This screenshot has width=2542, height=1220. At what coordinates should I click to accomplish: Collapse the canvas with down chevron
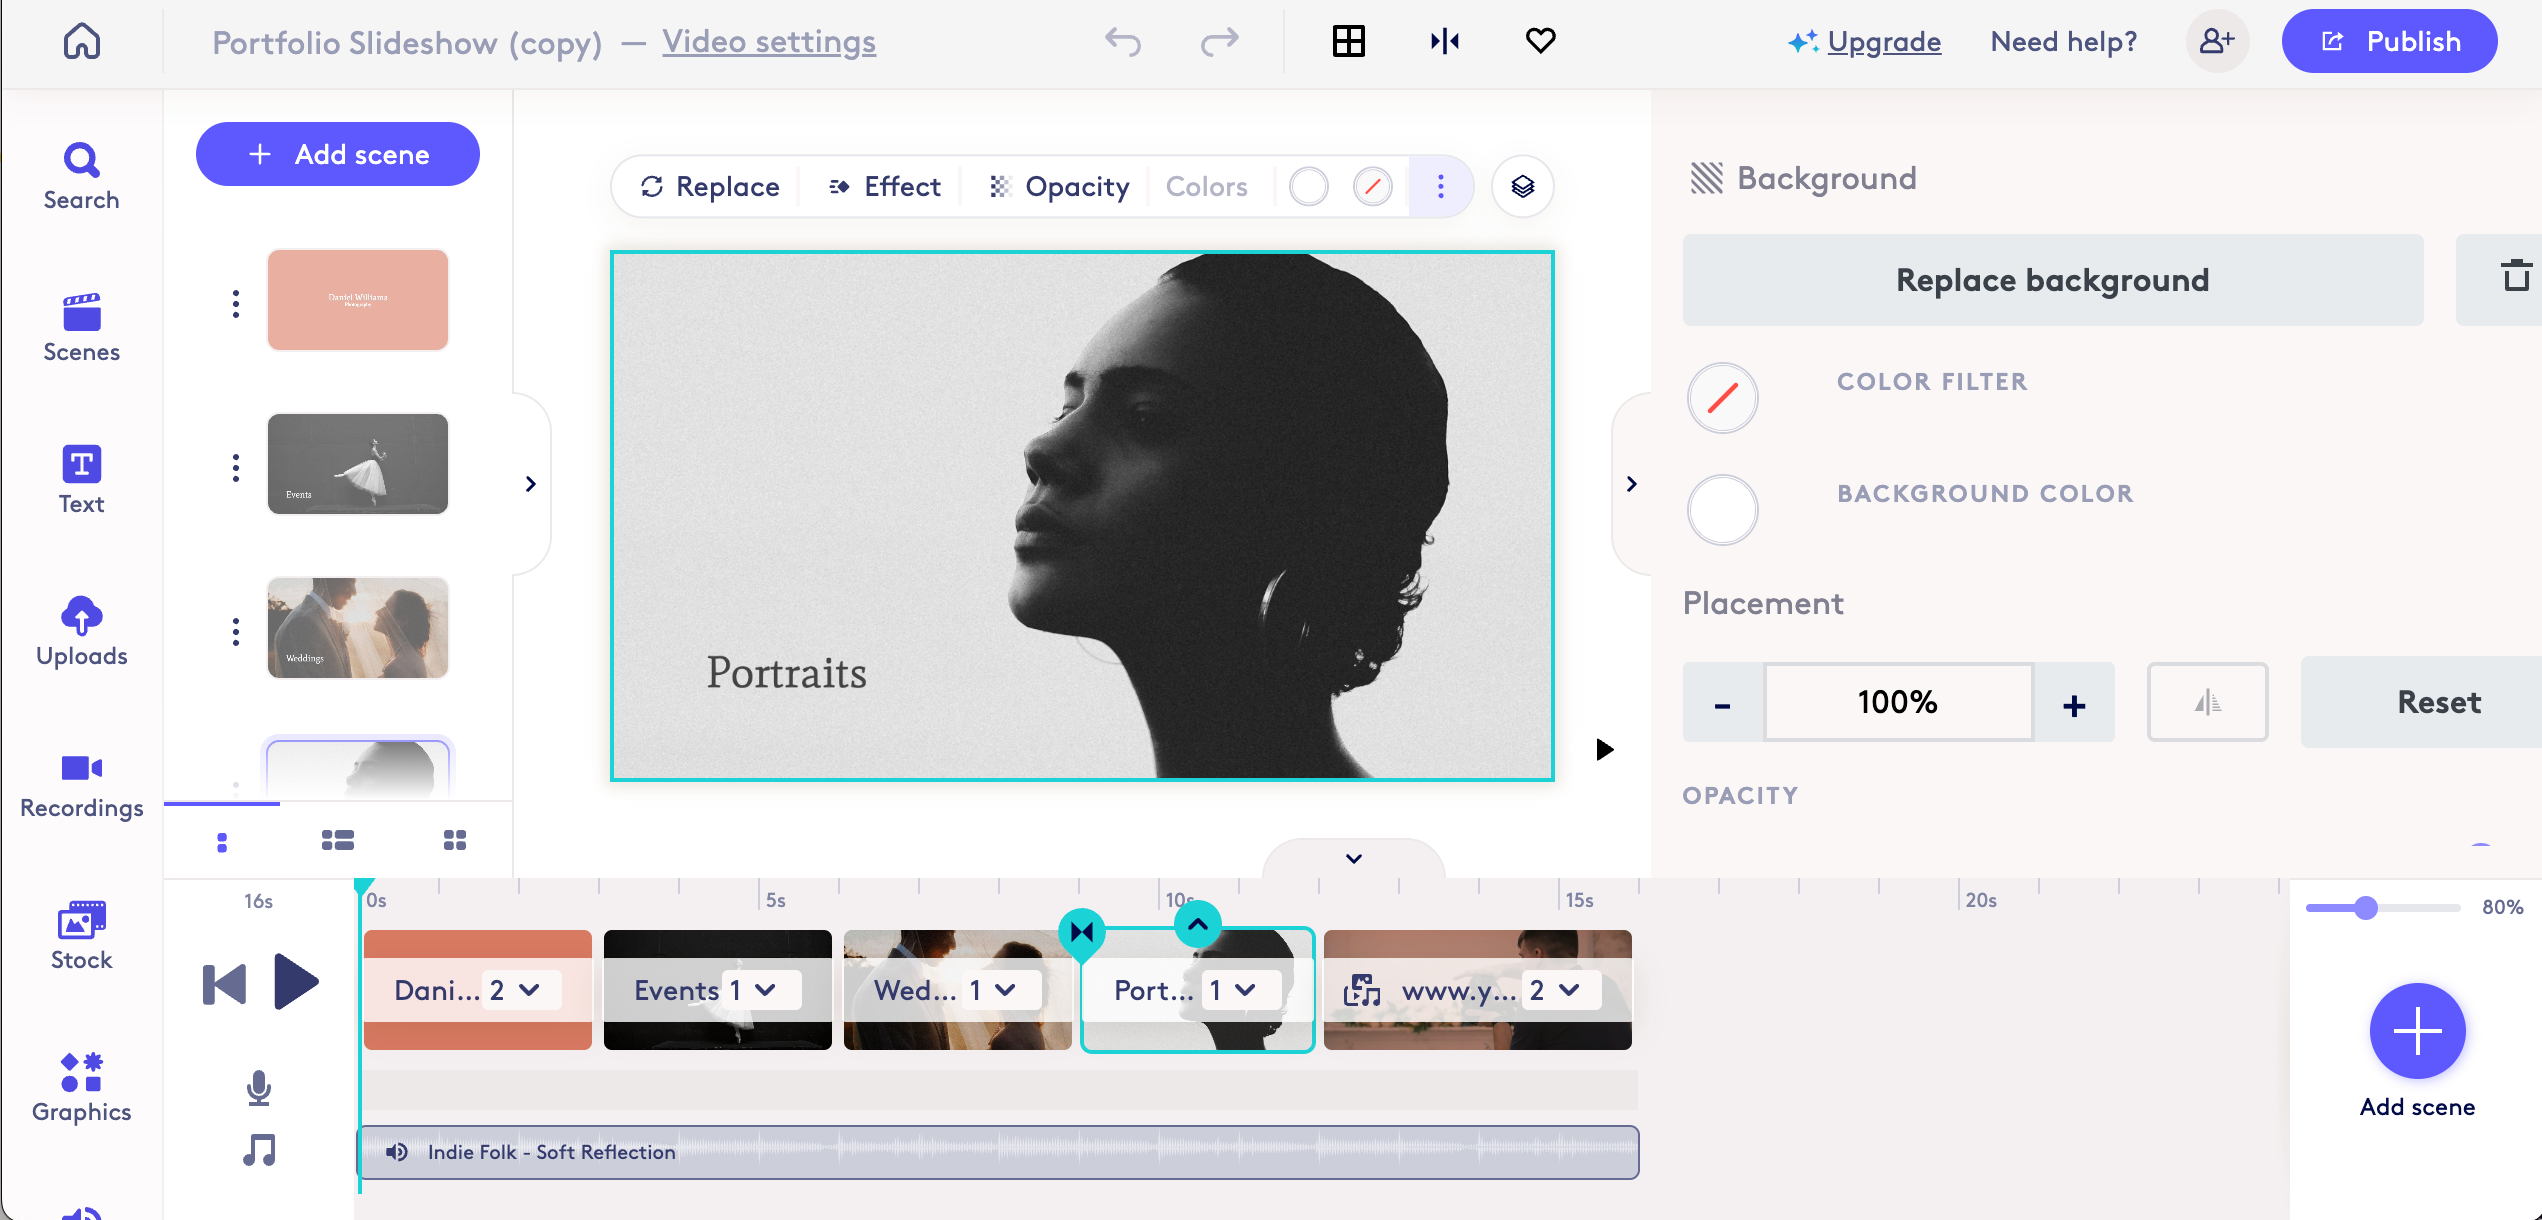coord(1353,859)
